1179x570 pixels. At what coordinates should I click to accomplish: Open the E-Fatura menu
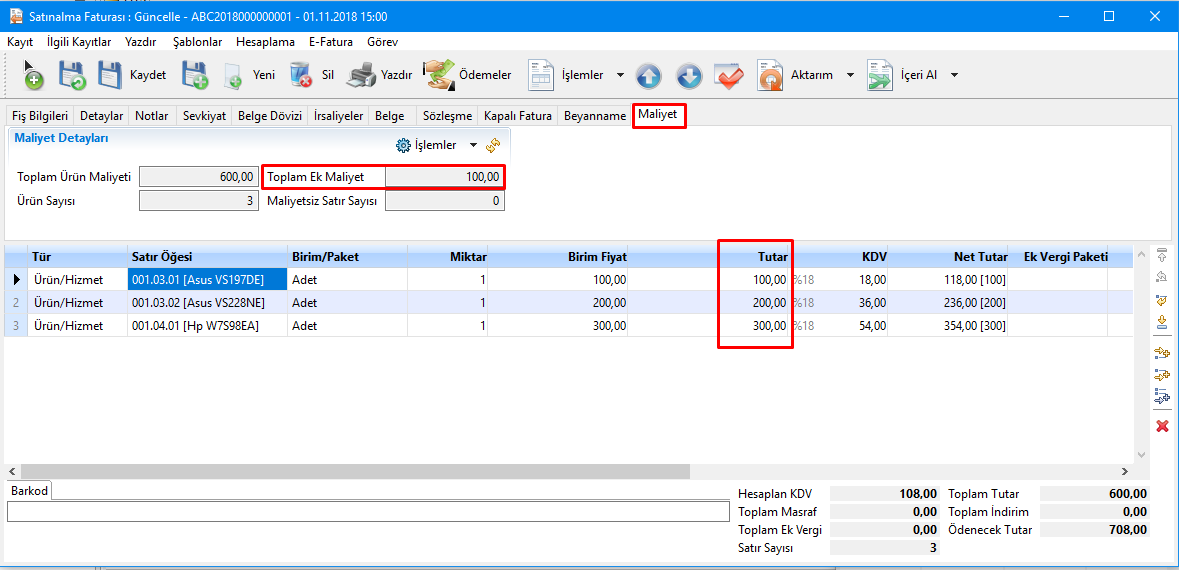(330, 42)
